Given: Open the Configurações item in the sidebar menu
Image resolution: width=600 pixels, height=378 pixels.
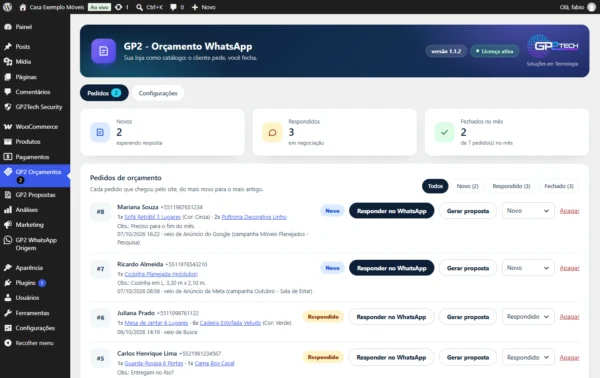Looking at the screenshot, I should [35, 328].
